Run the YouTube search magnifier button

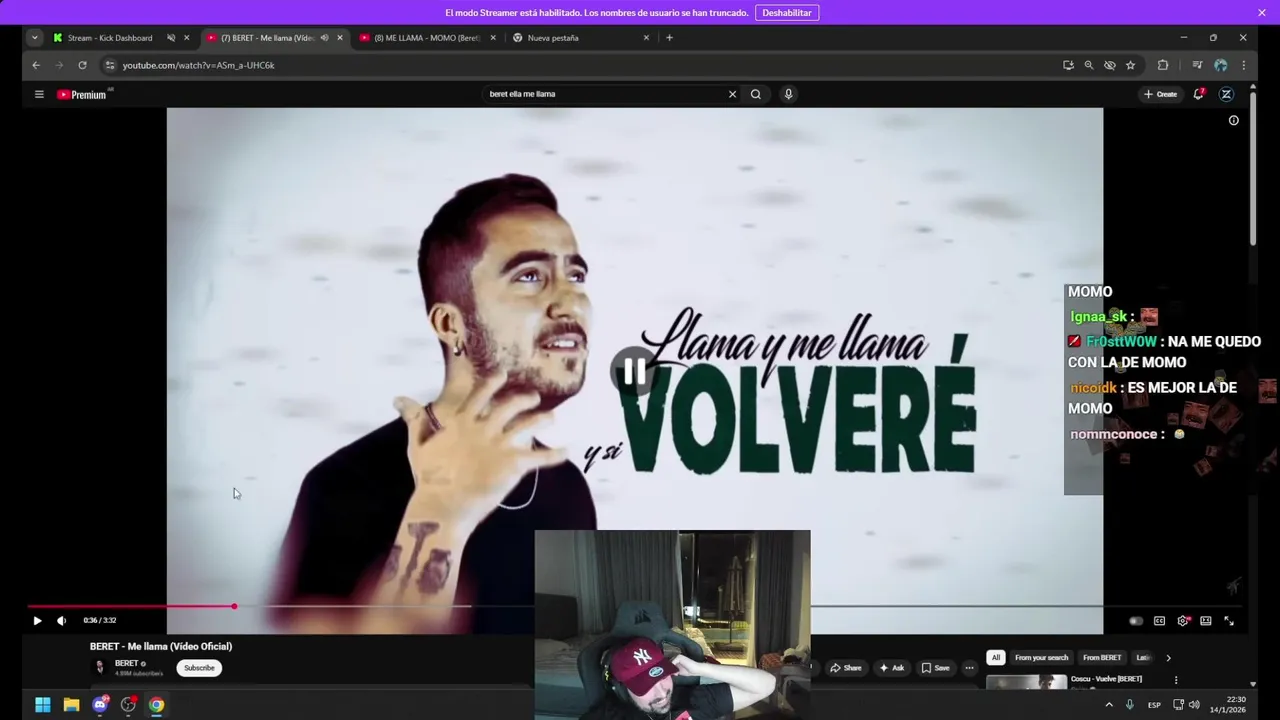(x=756, y=94)
